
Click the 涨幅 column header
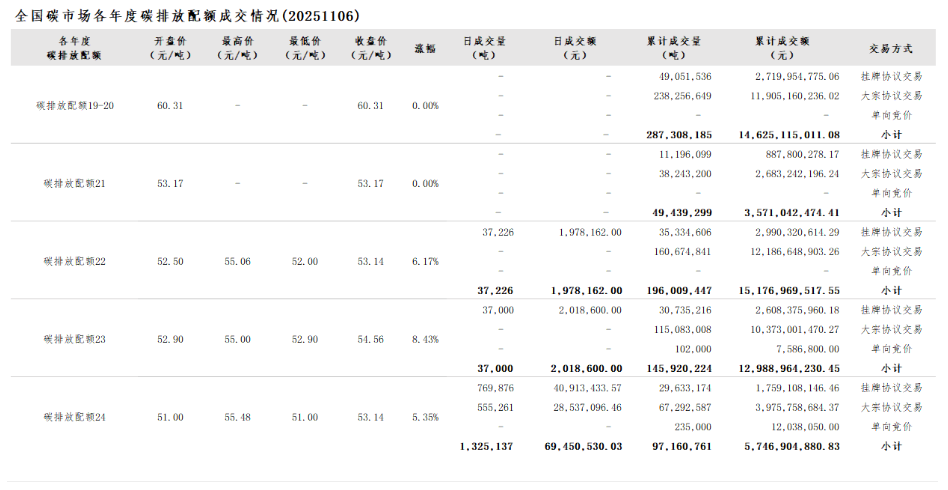tap(425, 48)
